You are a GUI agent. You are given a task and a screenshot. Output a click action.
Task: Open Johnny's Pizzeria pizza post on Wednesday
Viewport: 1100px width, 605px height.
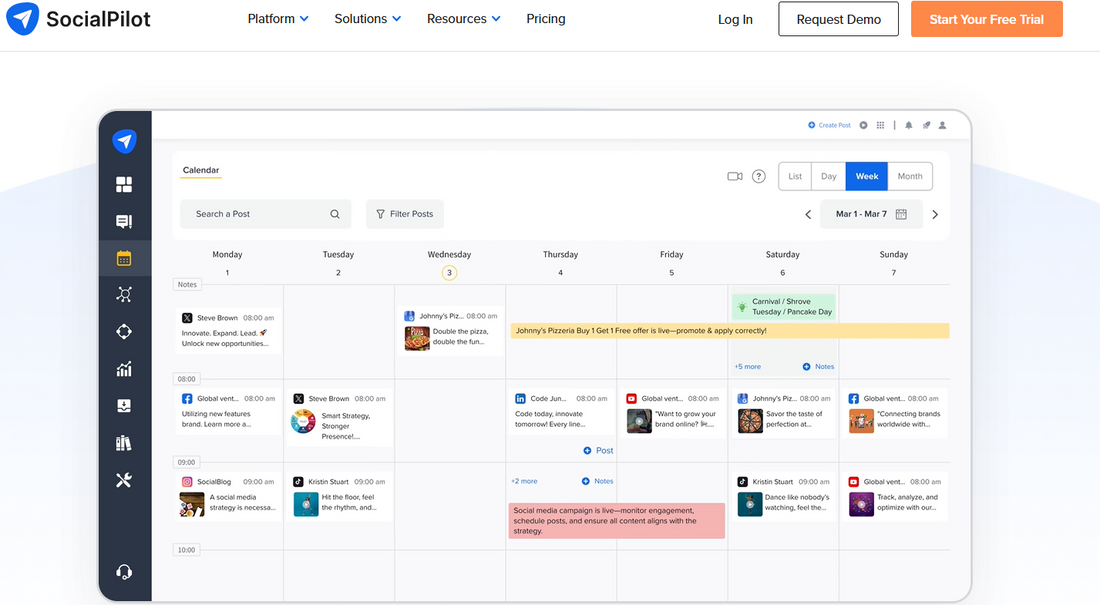click(450, 330)
